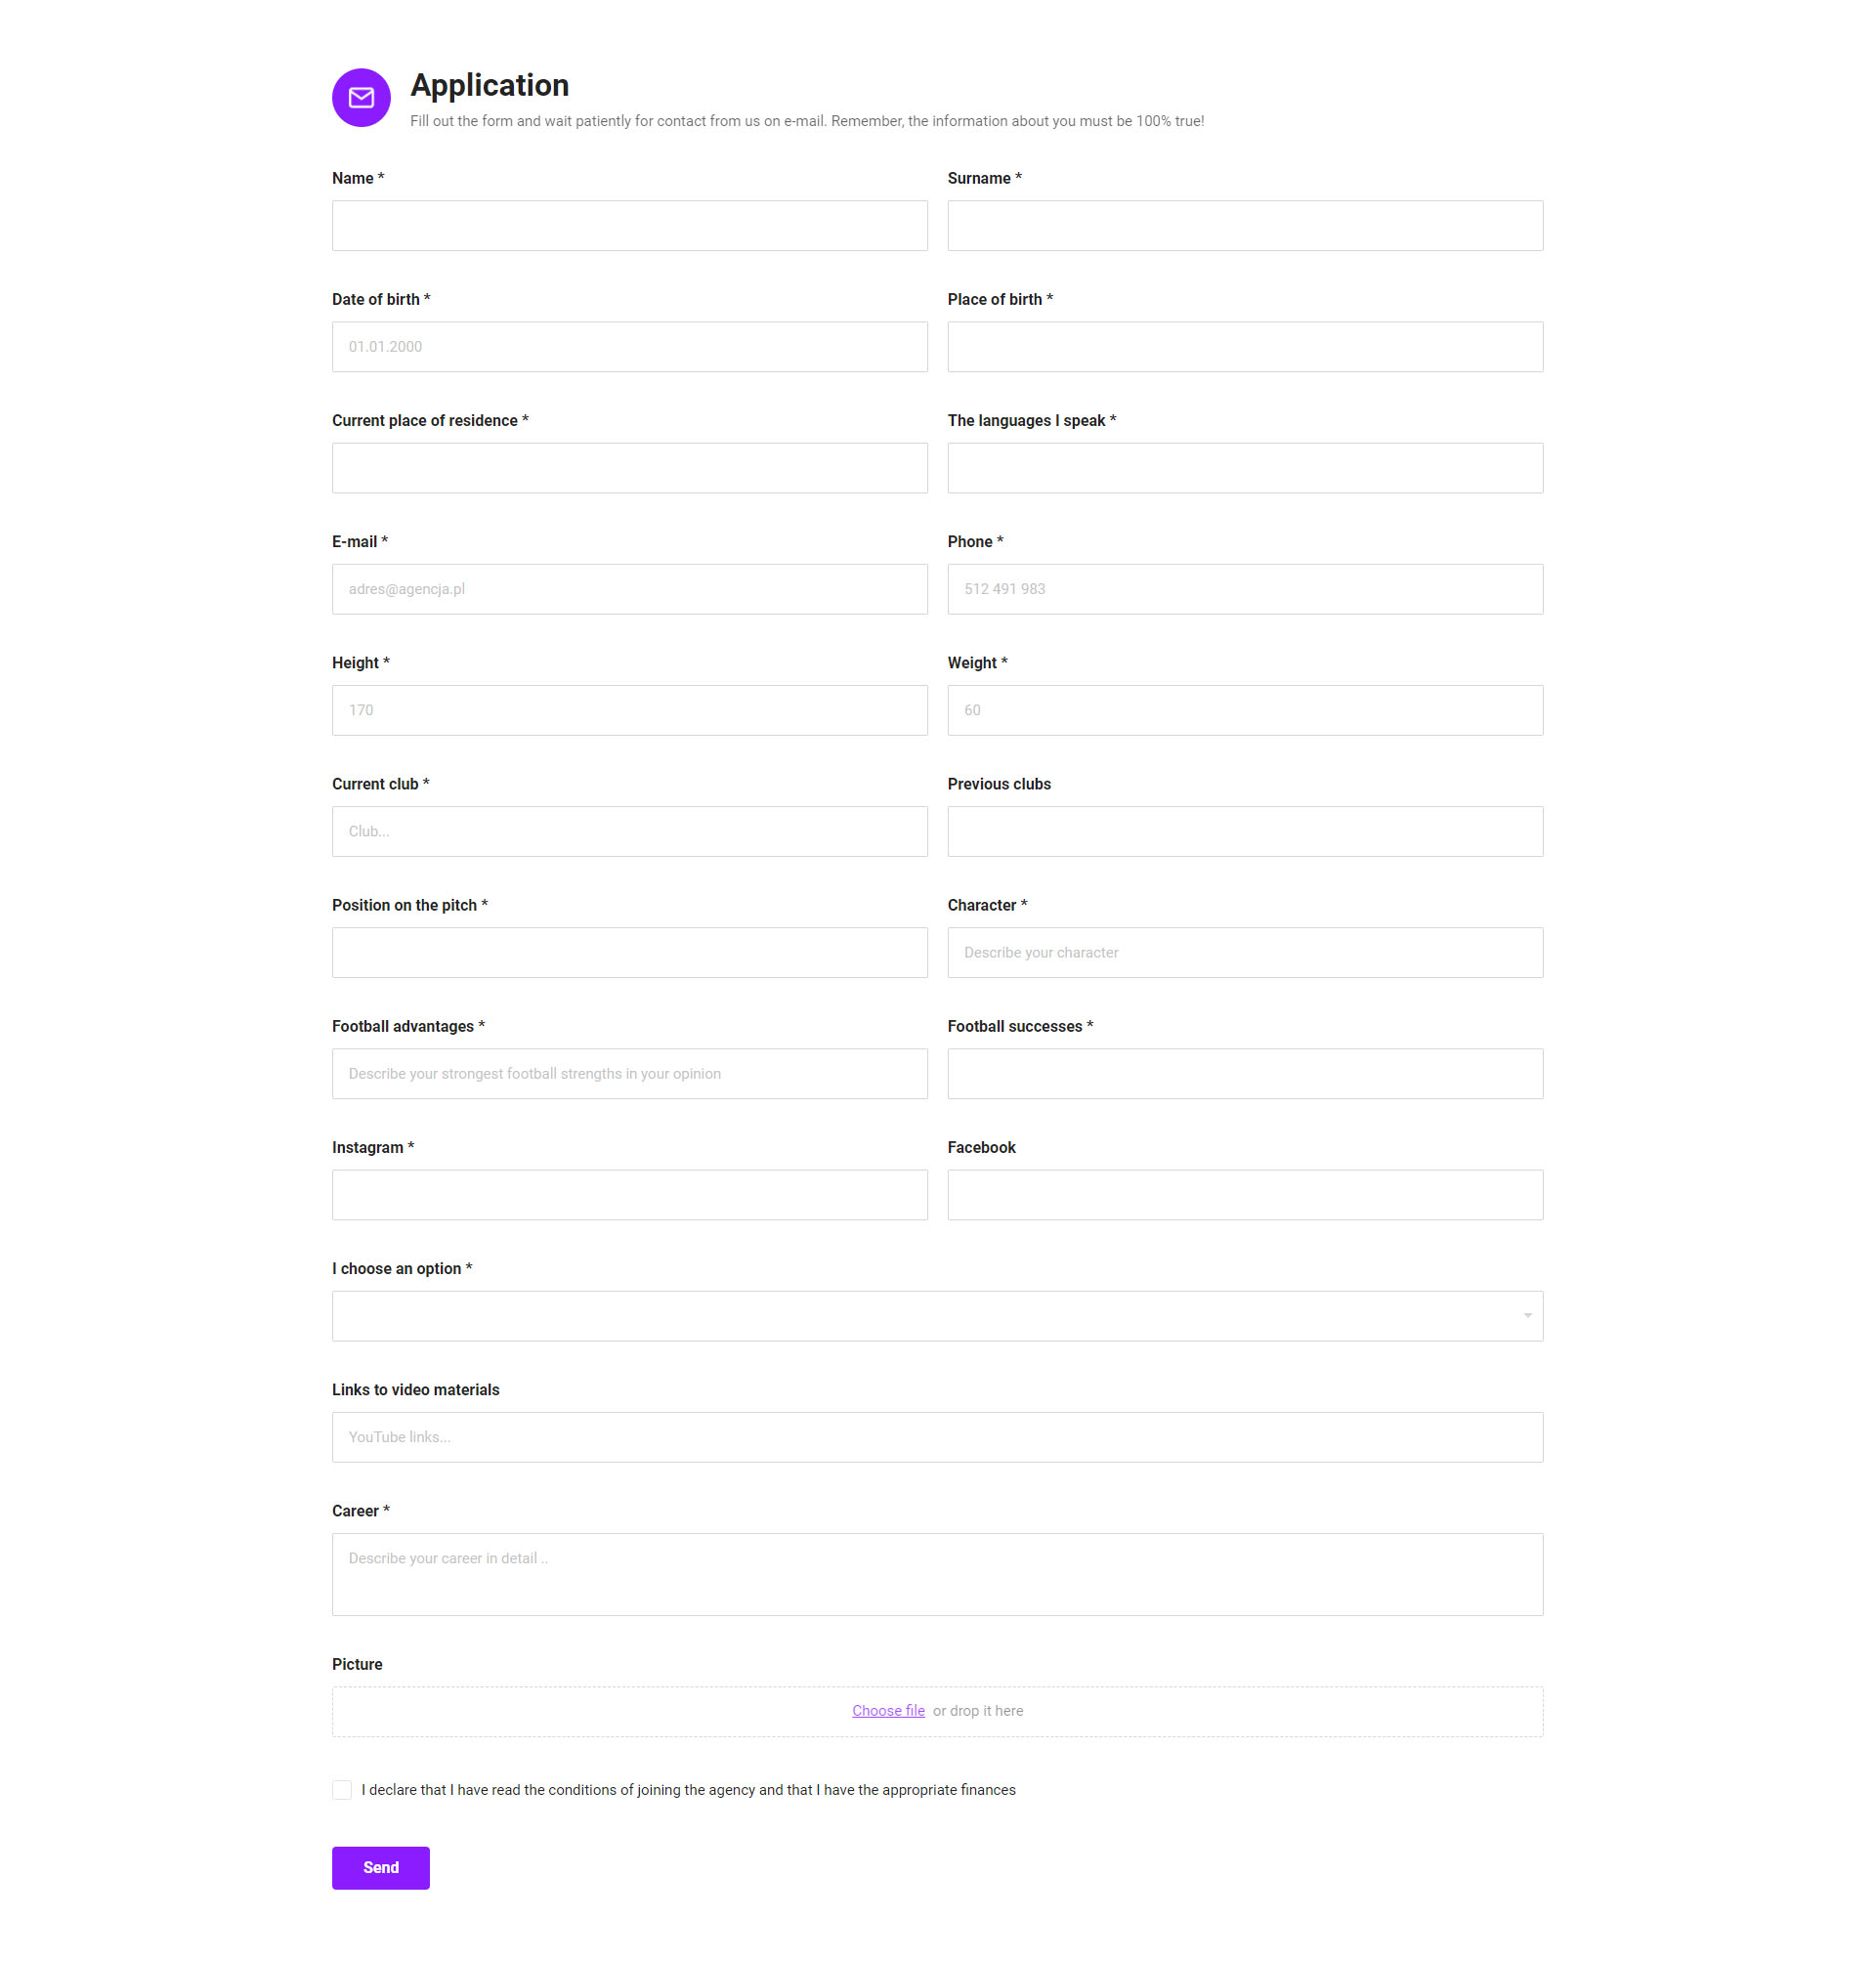Image resolution: width=1876 pixels, height=1961 pixels.
Task: Focus the Football advantages field
Action: tap(630, 1074)
